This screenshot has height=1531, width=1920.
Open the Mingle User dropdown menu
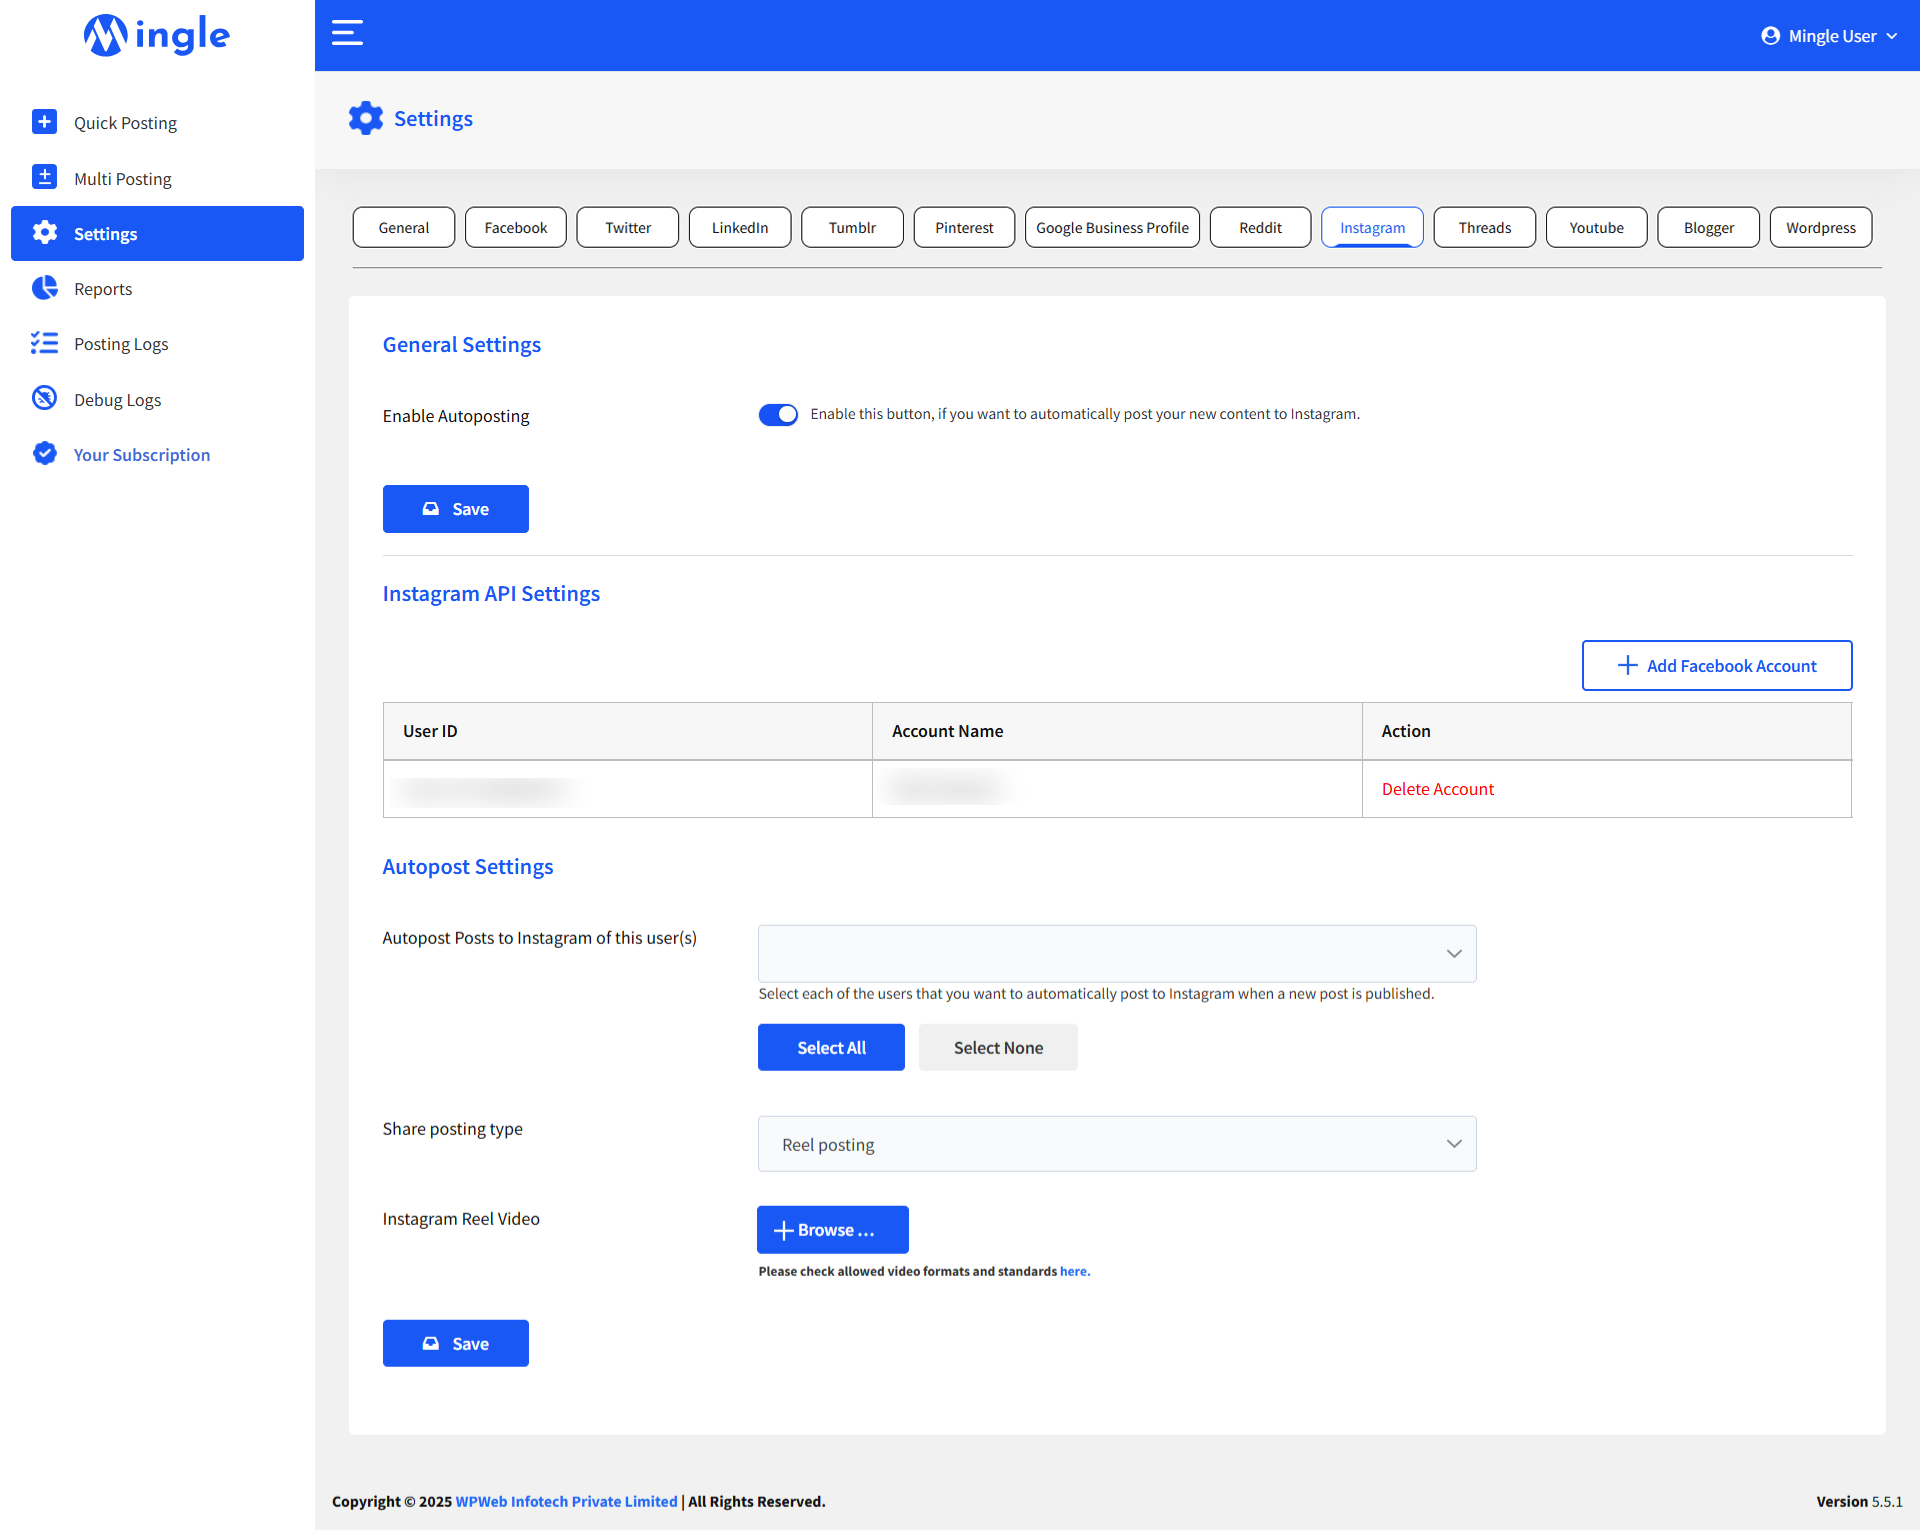click(1829, 36)
